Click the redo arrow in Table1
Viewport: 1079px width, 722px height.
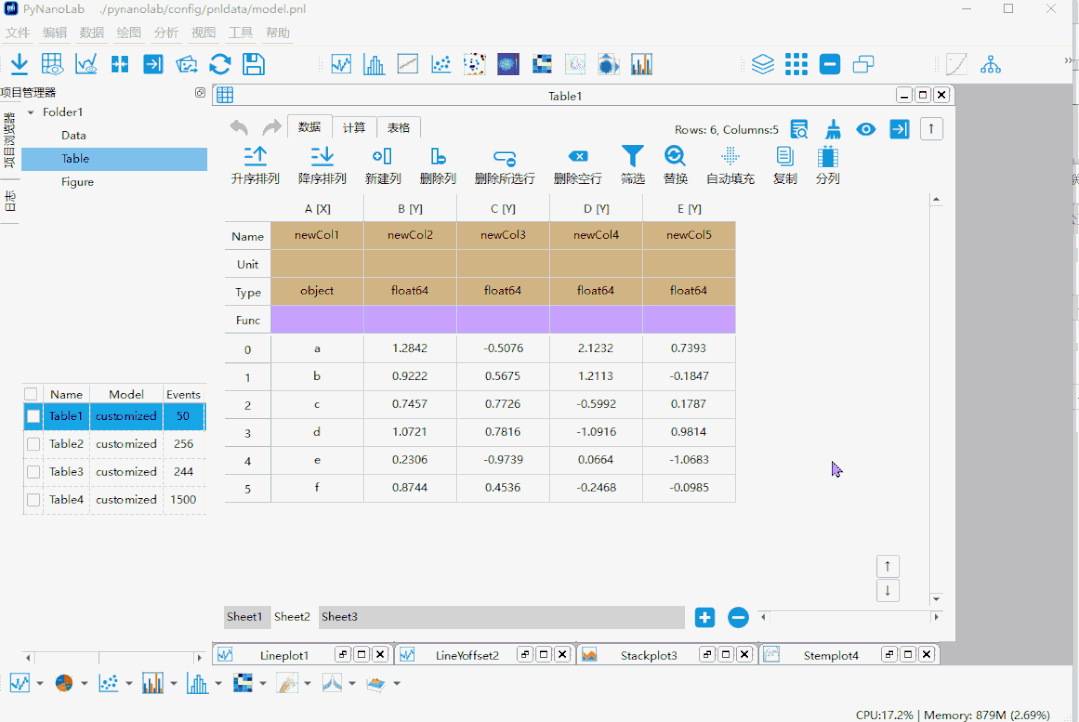click(272, 127)
